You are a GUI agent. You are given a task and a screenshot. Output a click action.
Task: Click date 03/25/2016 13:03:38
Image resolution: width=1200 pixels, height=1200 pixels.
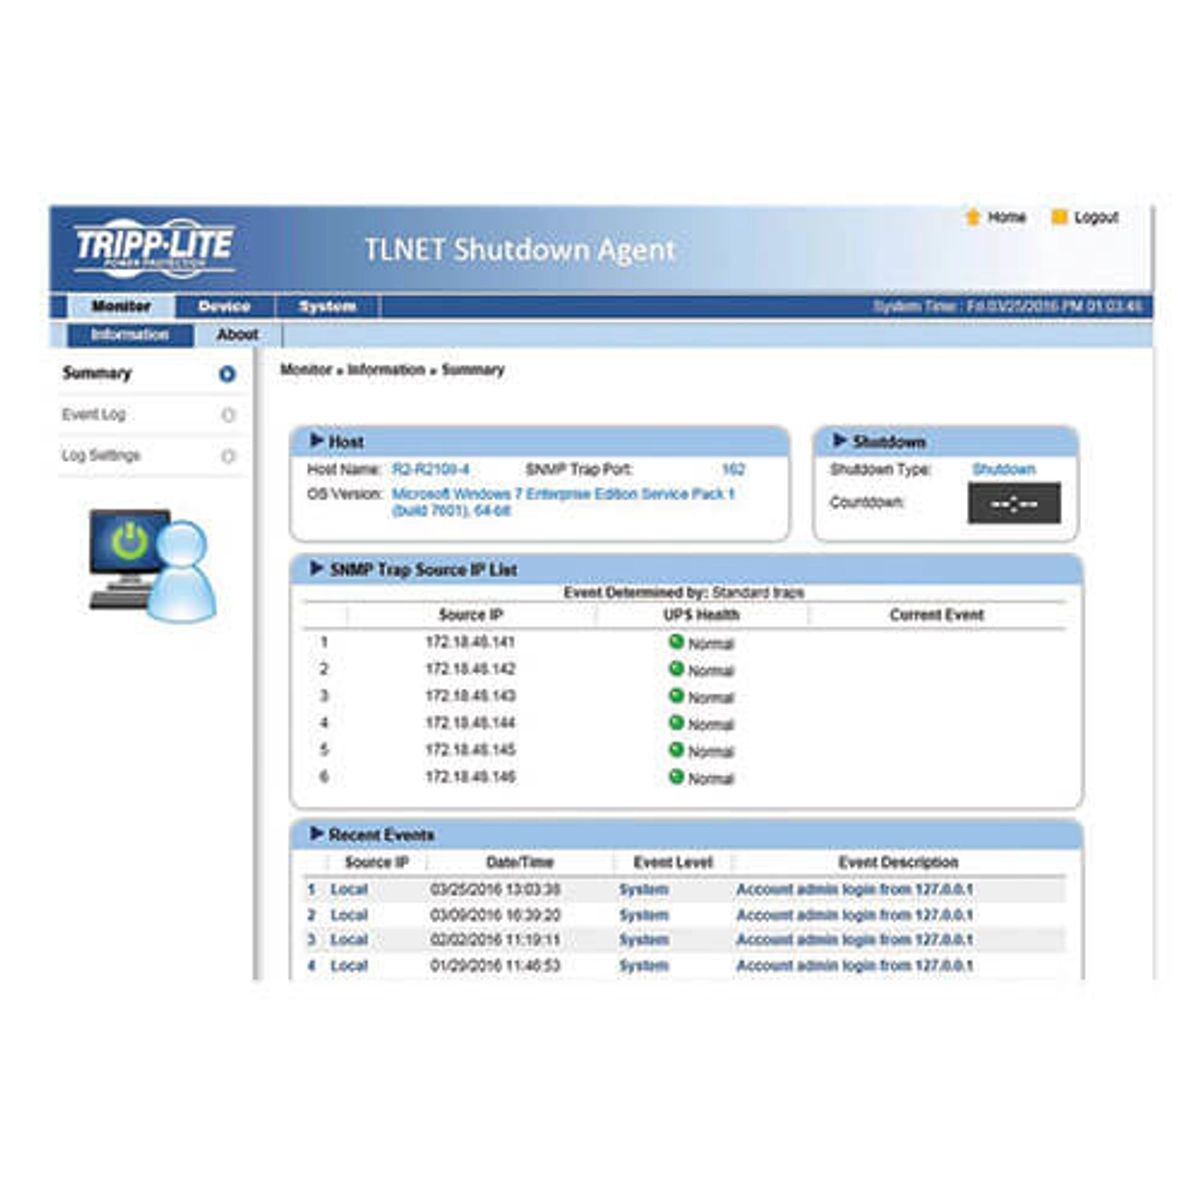click(495, 889)
